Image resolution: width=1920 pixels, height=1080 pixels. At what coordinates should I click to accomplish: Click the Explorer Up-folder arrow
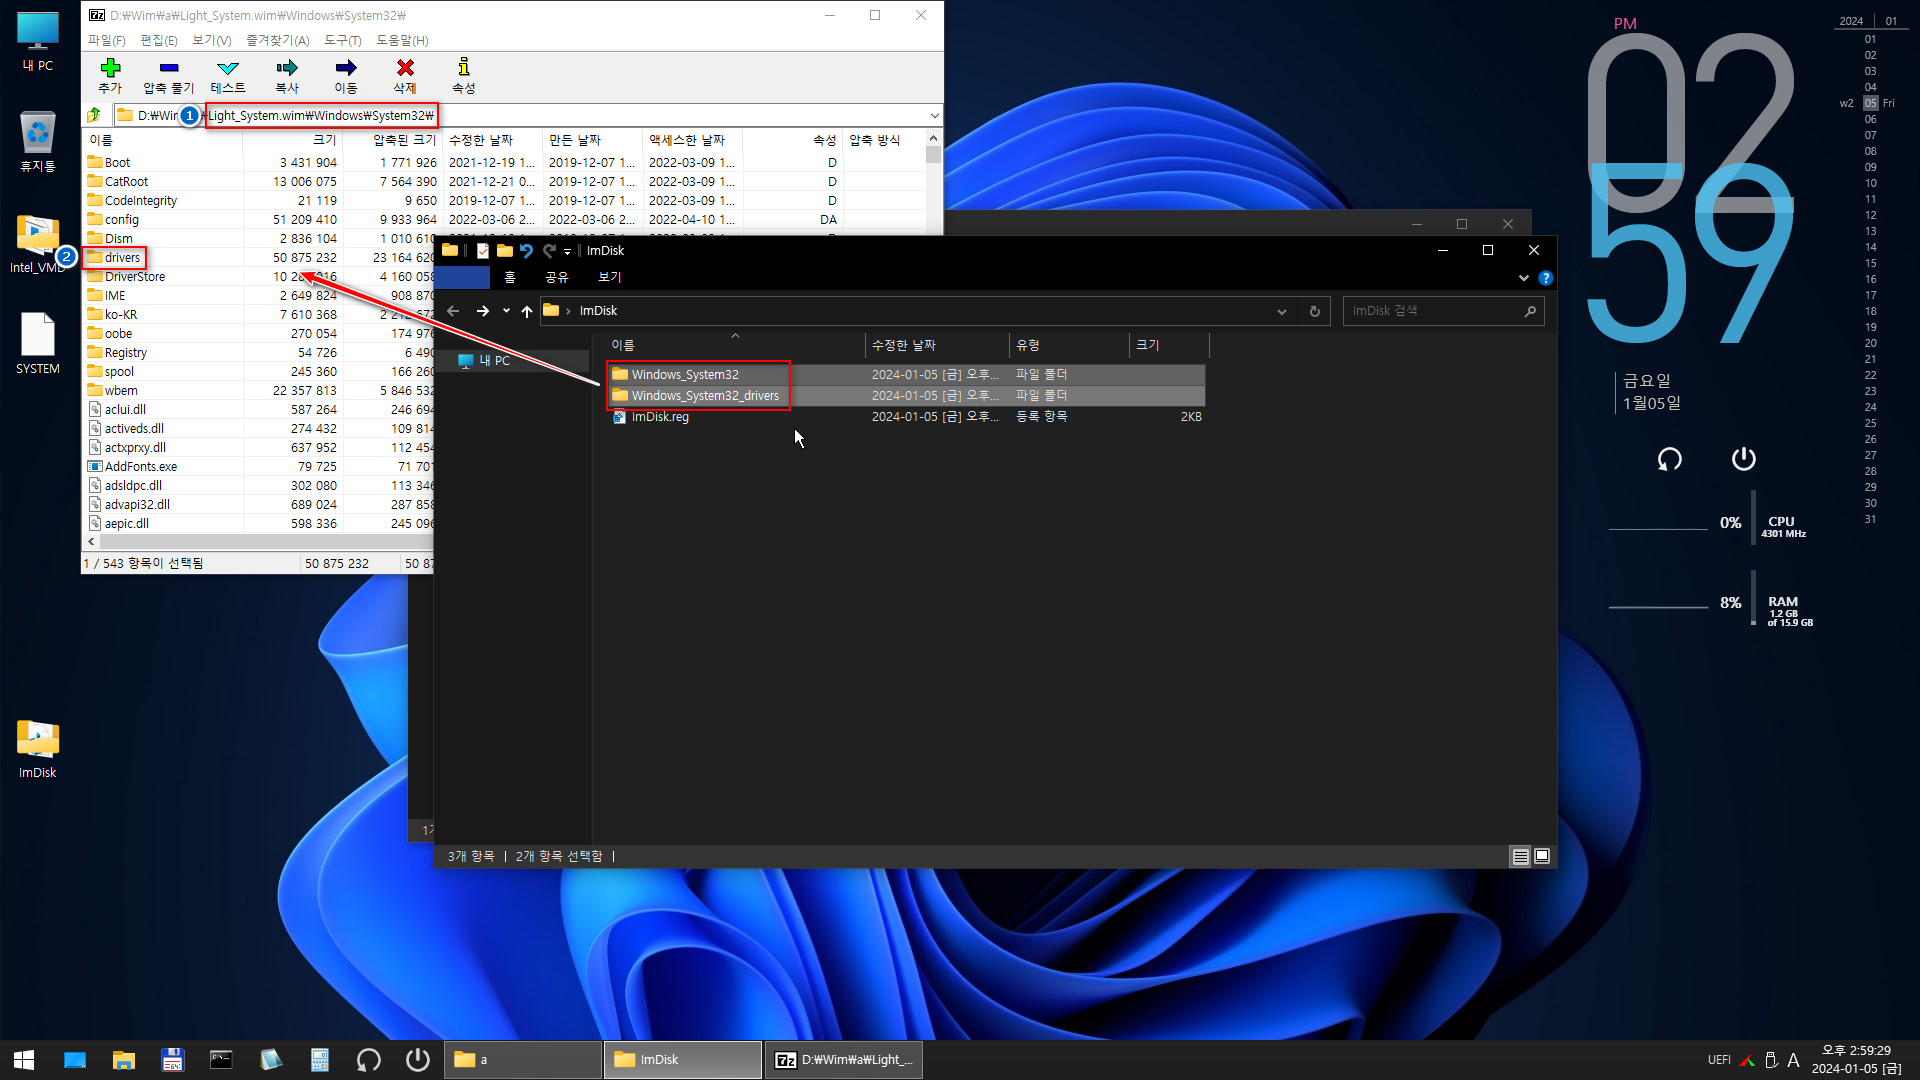[x=527, y=311]
